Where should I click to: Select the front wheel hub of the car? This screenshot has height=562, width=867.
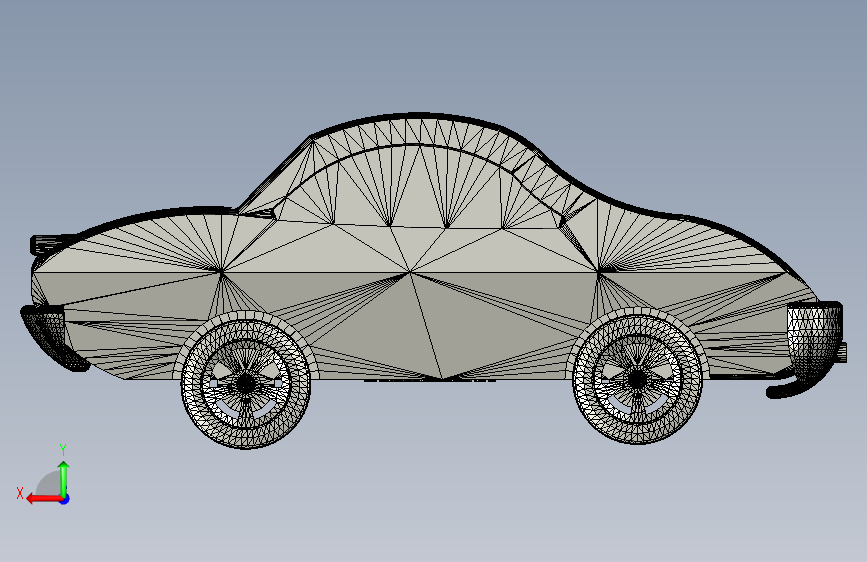246,383
